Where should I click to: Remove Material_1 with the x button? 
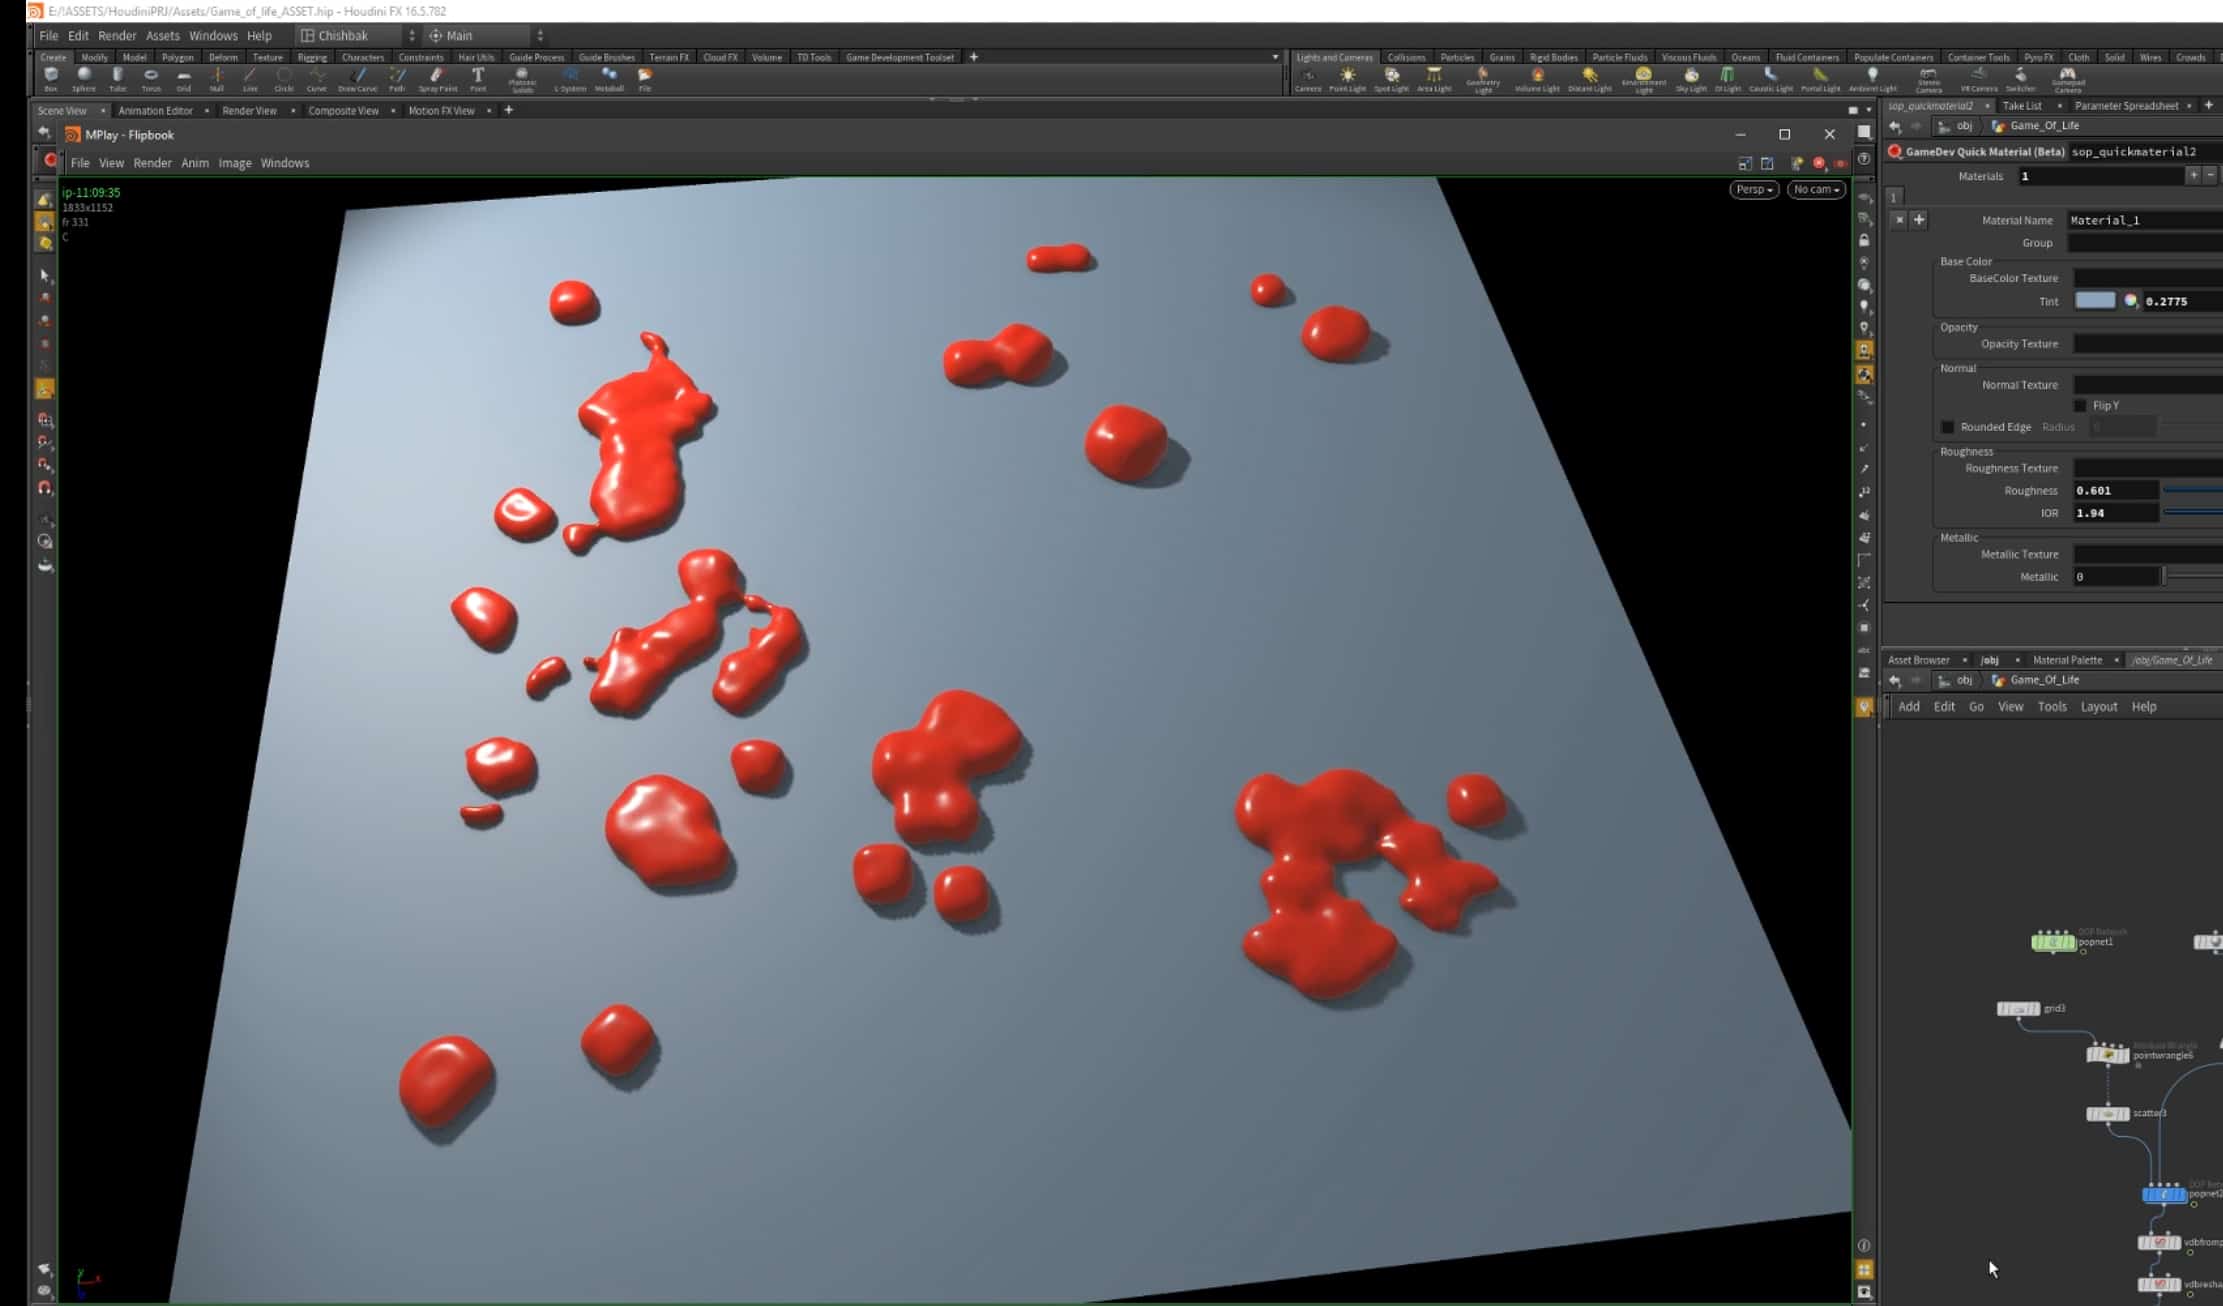tap(1898, 221)
